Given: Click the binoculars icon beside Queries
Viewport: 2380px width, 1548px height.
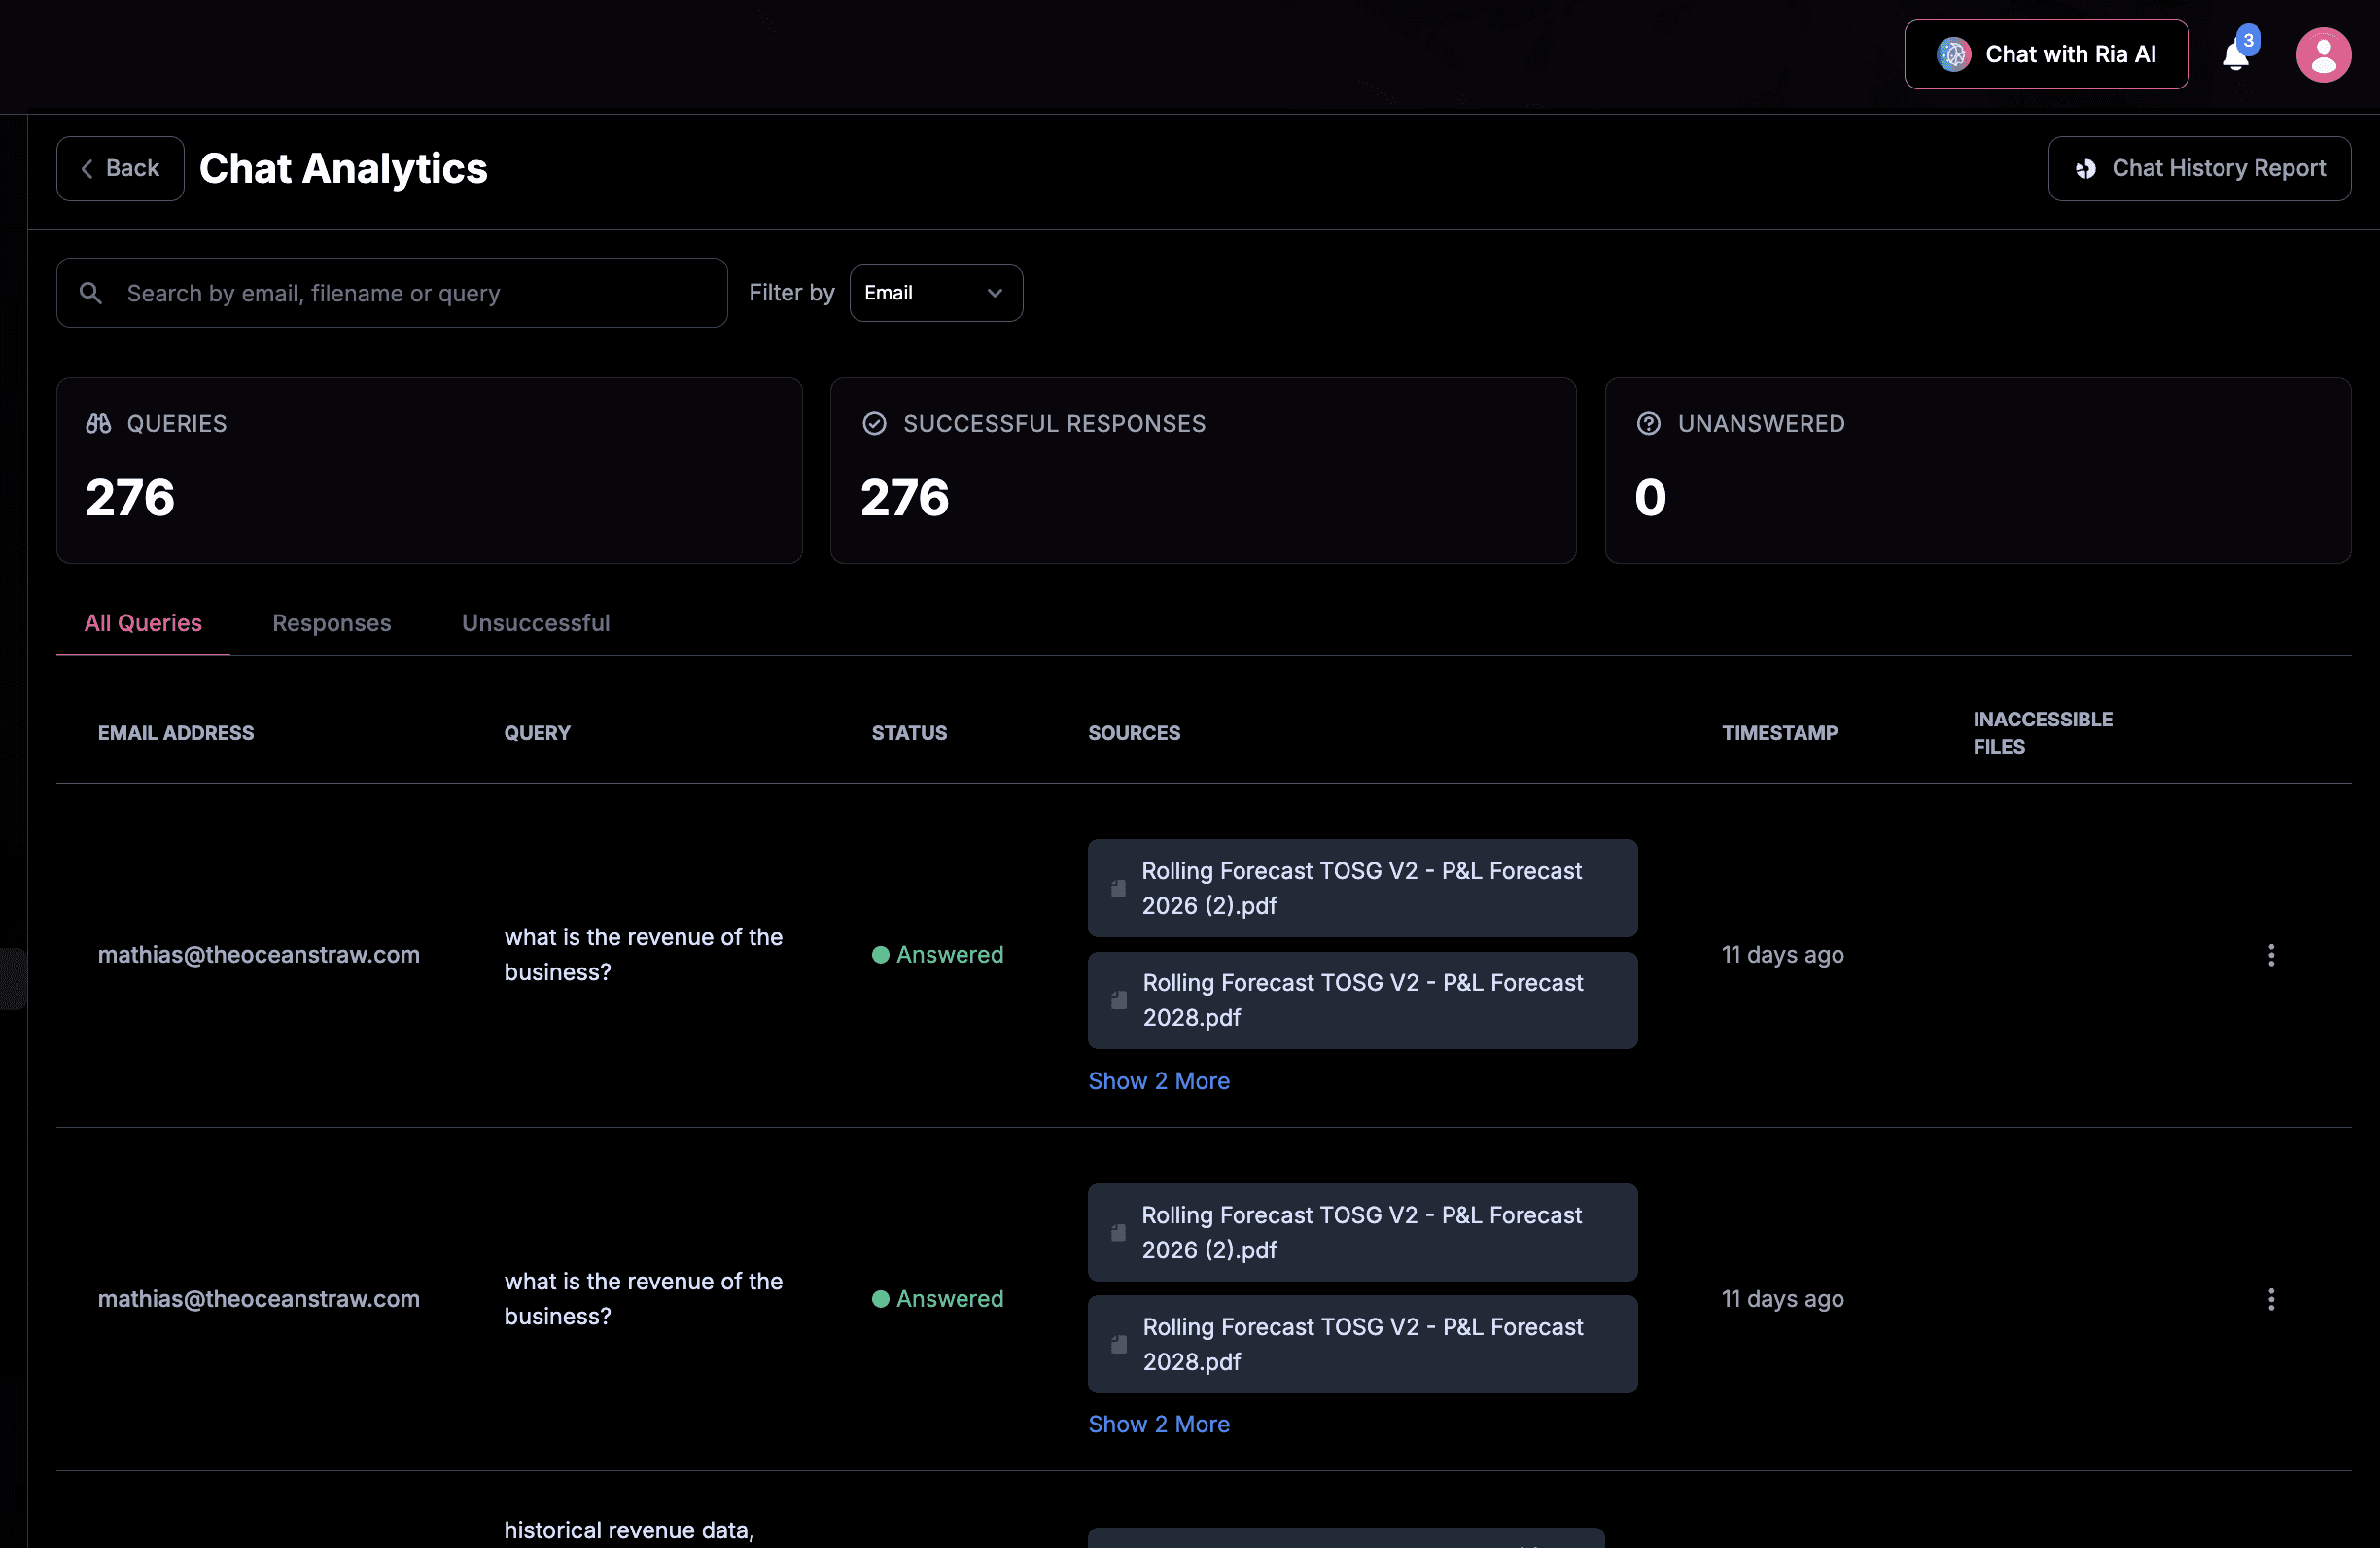Looking at the screenshot, I should [98, 424].
